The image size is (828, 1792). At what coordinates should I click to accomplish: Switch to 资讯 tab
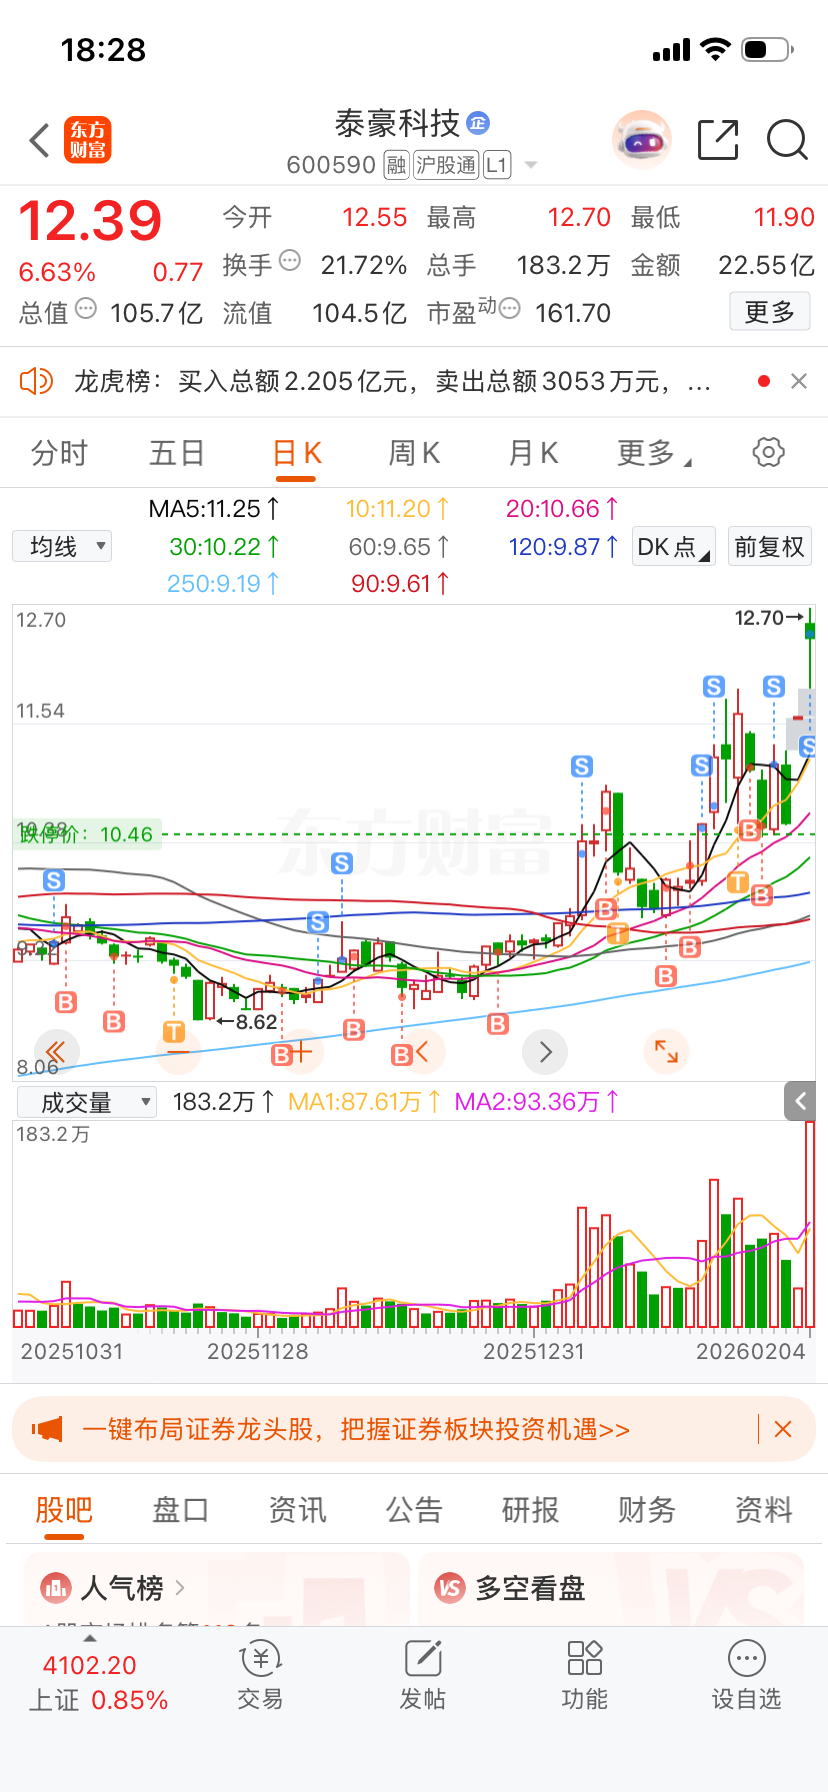(x=297, y=1510)
